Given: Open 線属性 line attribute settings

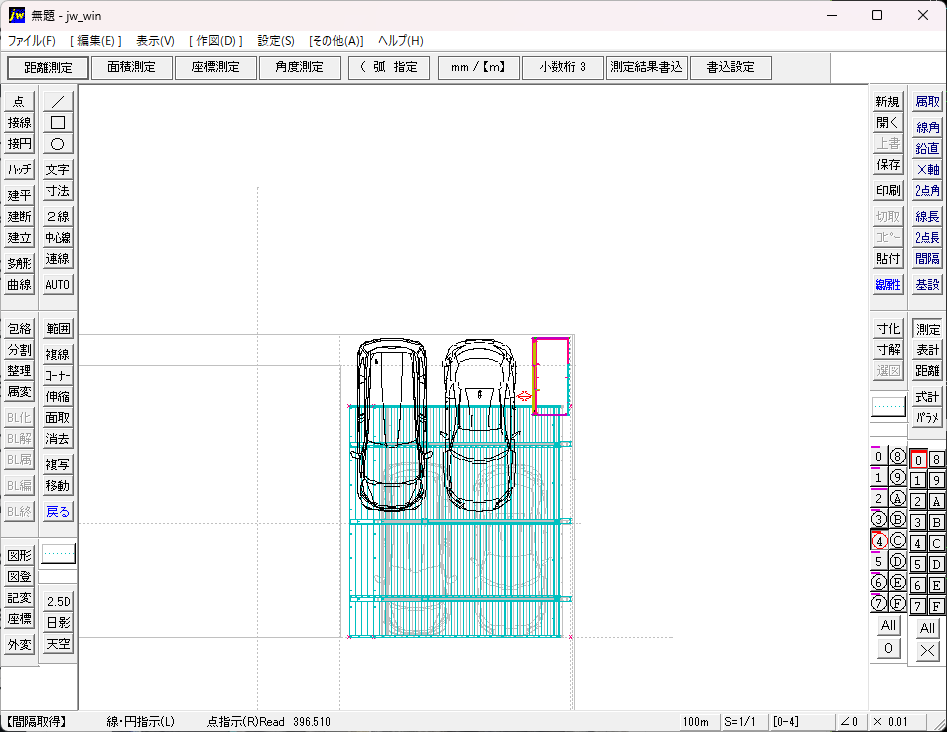Looking at the screenshot, I should [888, 284].
